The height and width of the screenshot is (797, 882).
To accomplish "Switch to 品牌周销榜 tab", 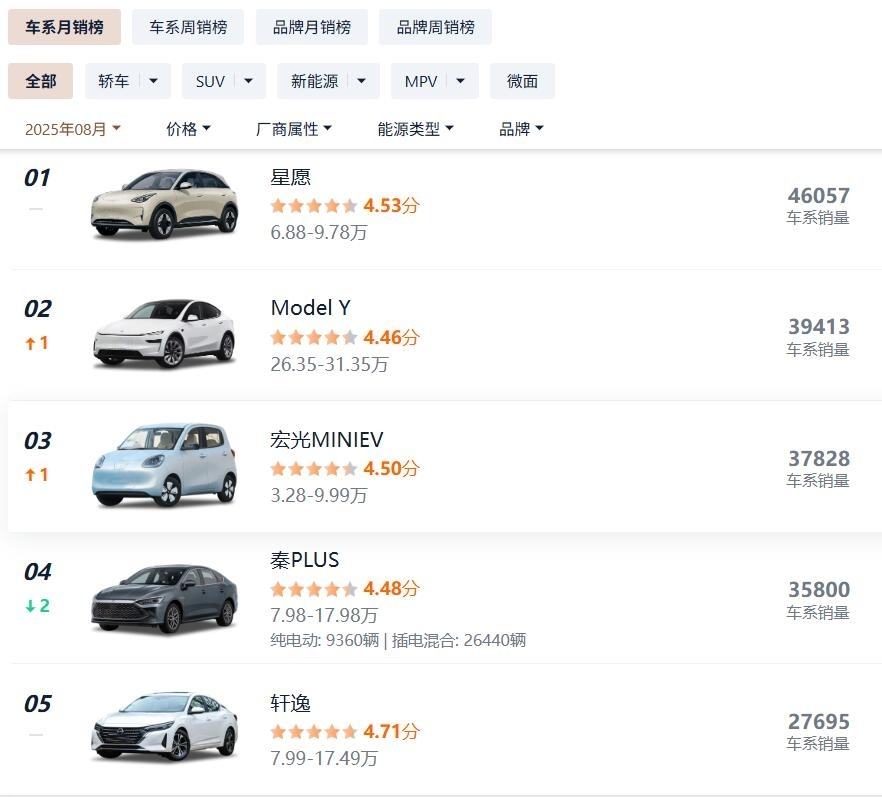I will [x=435, y=27].
